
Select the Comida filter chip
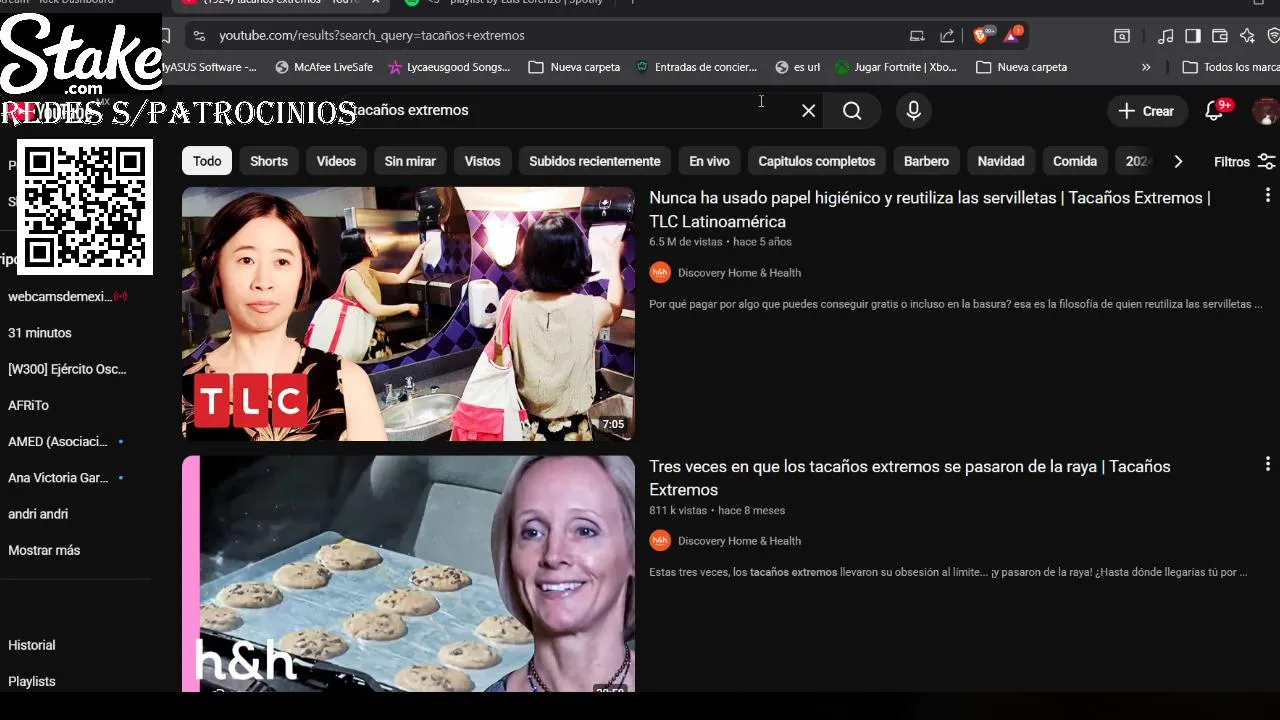point(1075,161)
